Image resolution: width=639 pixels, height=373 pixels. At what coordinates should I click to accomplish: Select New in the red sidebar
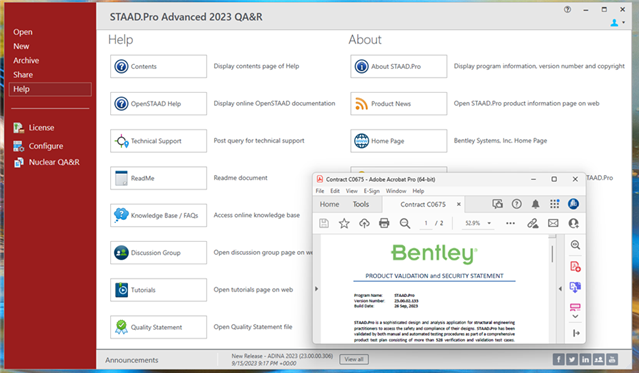click(21, 46)
